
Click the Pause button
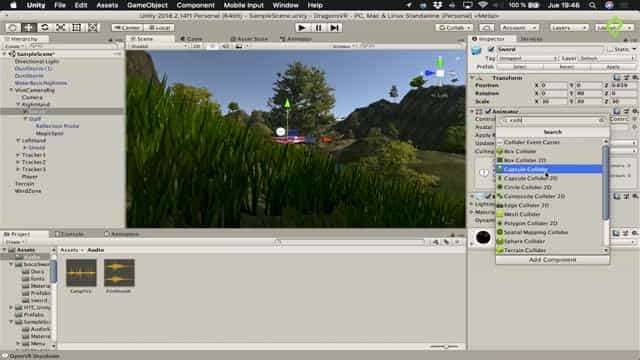coord(318,28)
